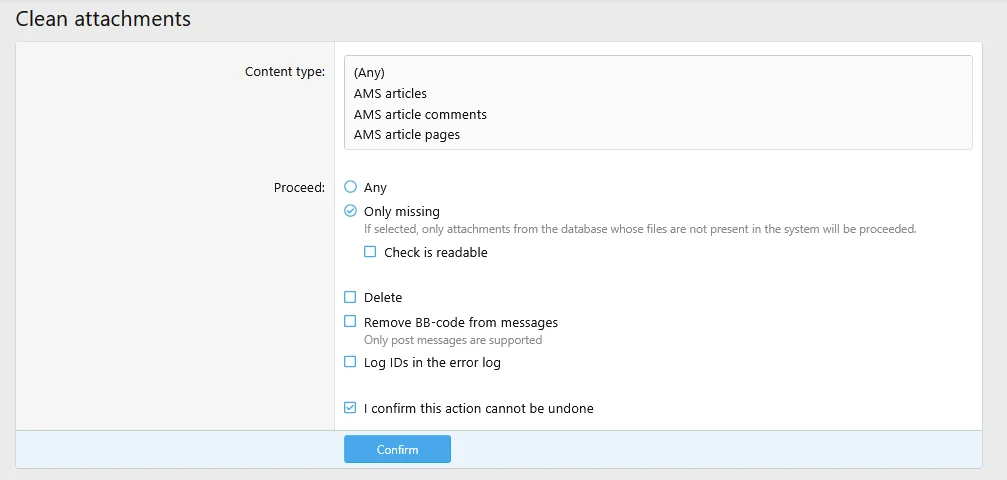Choose "AMS articles" in the Content type list
The height and width of the screenshot is (480, 1007).
(x=390, y=93)
